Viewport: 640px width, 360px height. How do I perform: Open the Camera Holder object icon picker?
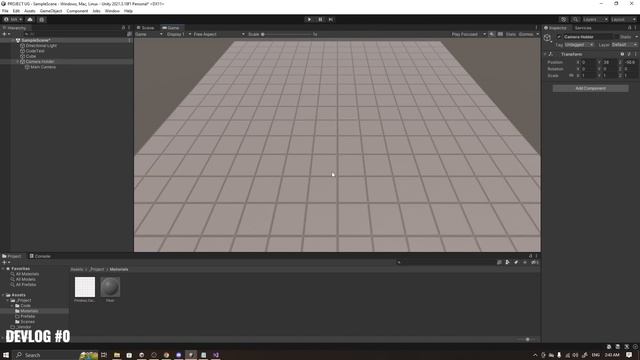click(x=548, y=38)
